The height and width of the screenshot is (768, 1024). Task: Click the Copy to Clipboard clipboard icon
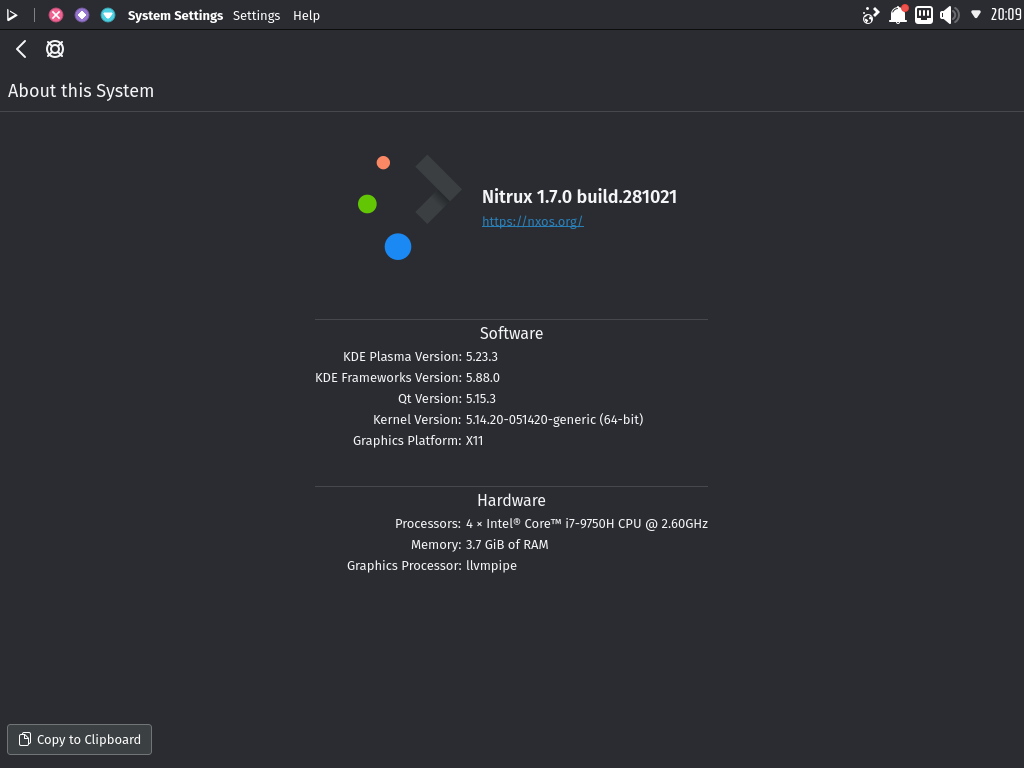22,739
